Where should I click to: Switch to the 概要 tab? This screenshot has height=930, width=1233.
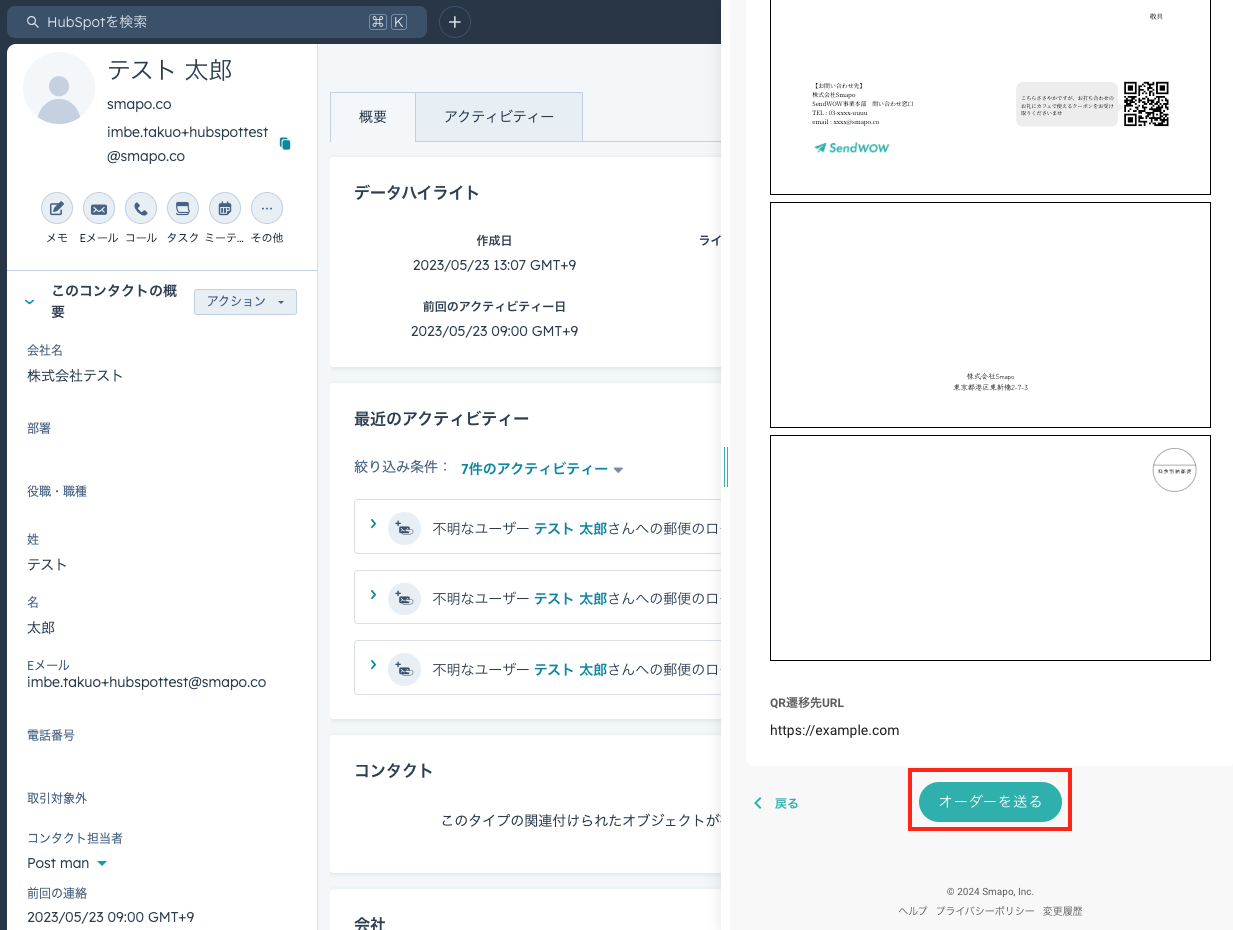tap(373, 117)
